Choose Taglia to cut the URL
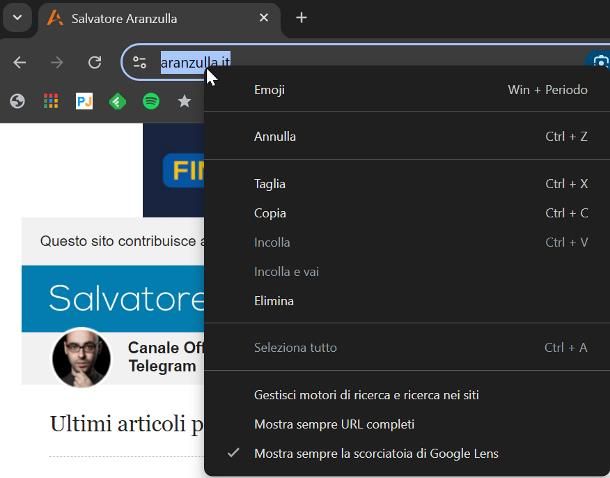 click(x=407, y=184)
